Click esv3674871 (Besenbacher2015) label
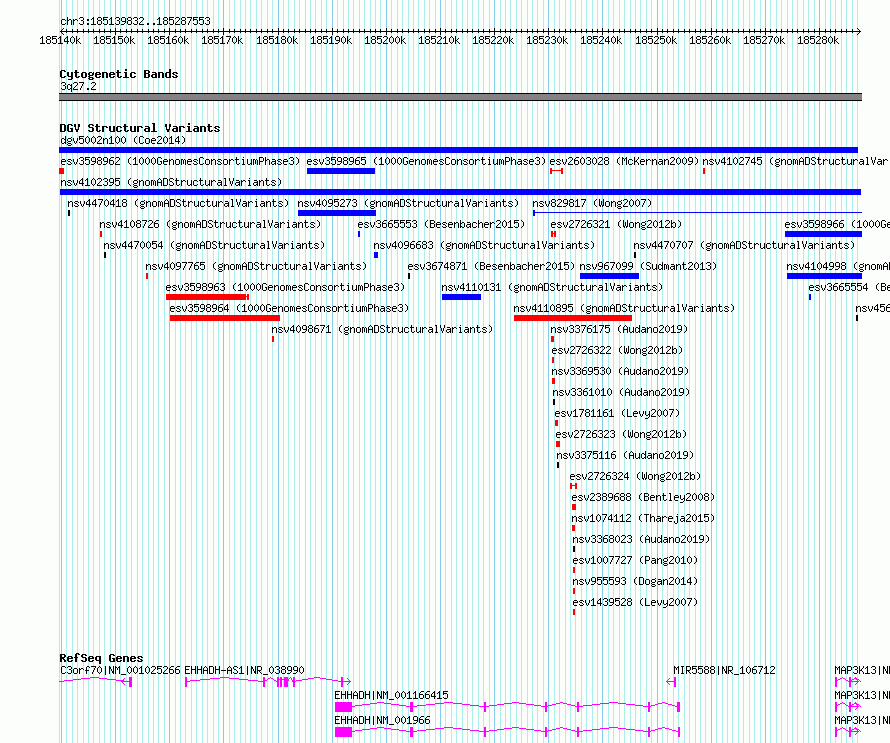The image size is (890, 743). pyautogui.click(x=491, y=266)
